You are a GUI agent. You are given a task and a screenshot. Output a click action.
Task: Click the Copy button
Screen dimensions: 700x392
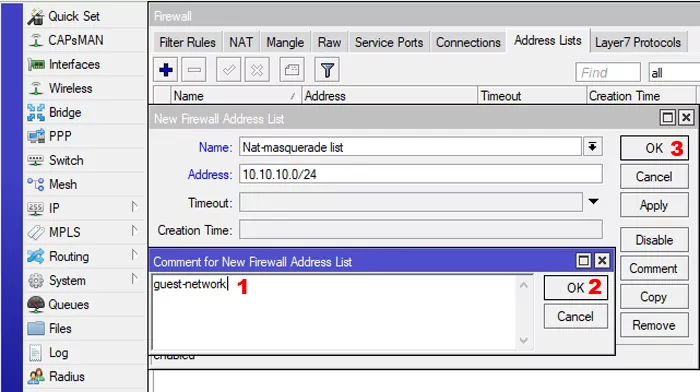(x=654, y=297)
